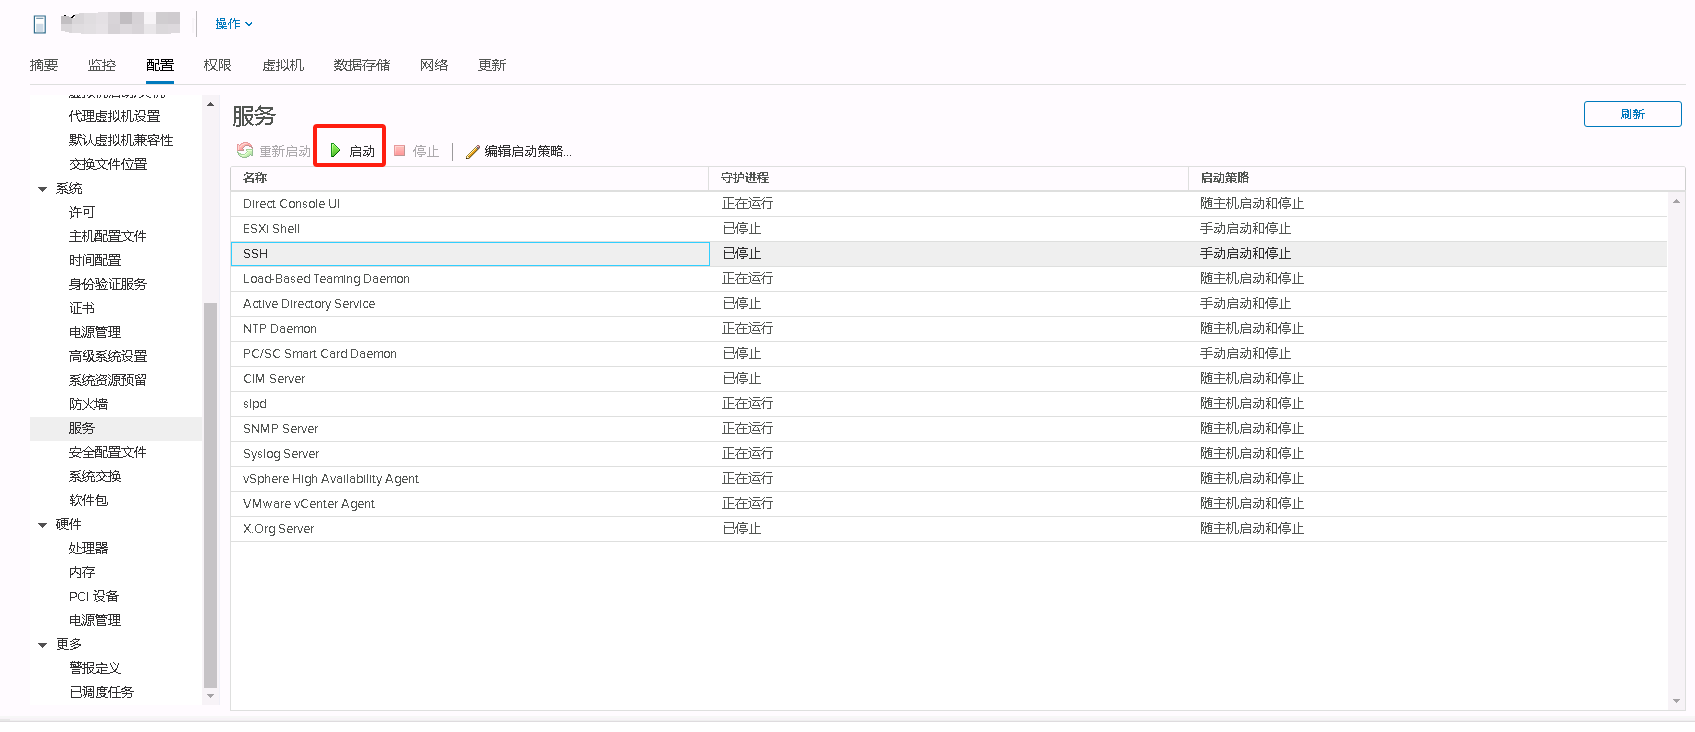Open 软件包 in sidebar
Screen dimensions: 1695x732
tap(88, 500)
